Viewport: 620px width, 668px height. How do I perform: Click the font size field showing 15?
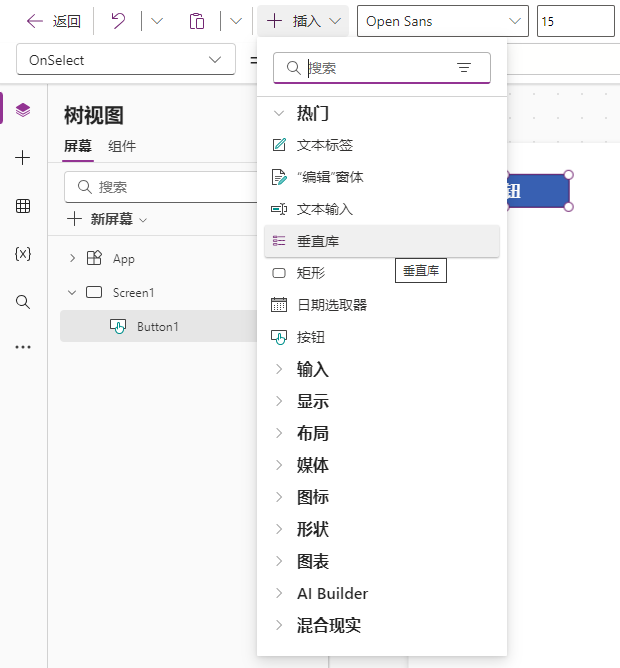575,21
